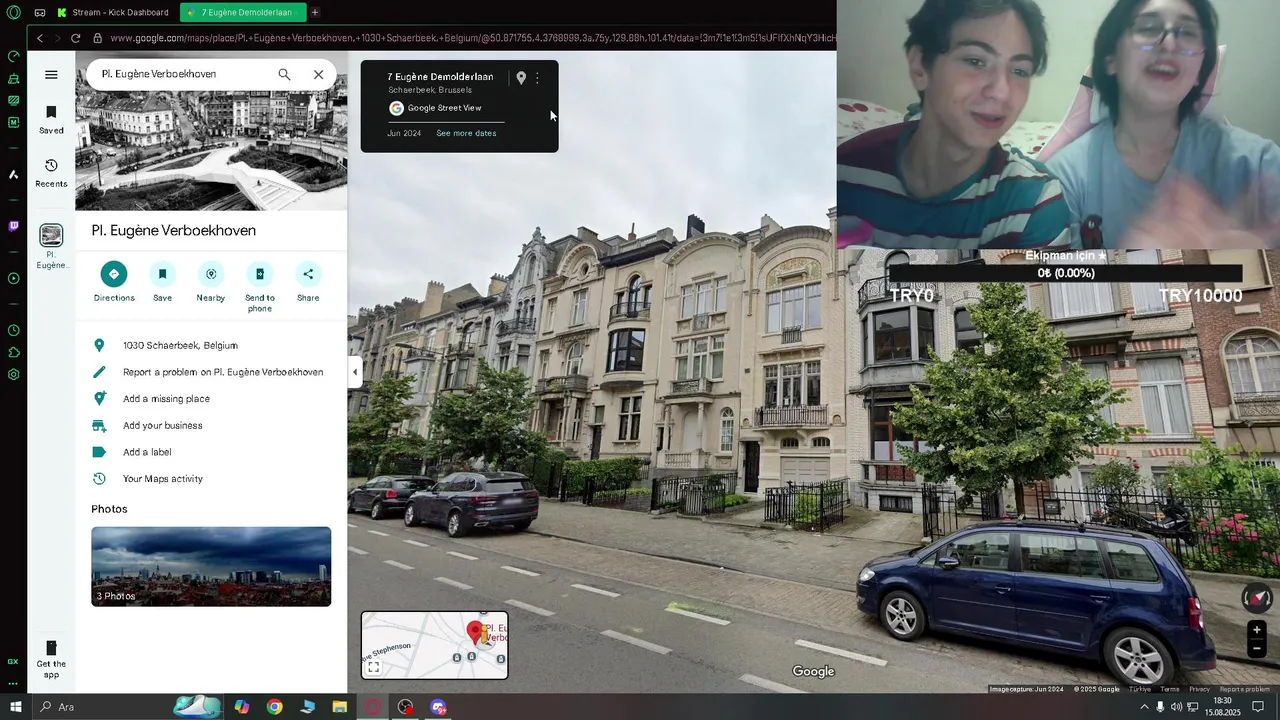The height and width of the screenshot is (720, 1280).
Task: Open OBS from the taskbar
Action: pos(405,707)
